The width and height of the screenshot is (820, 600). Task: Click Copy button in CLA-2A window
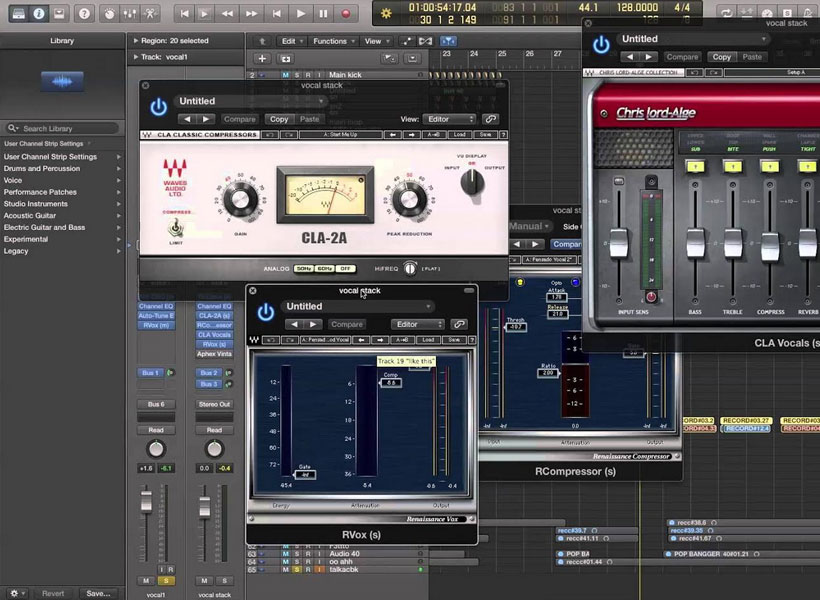[x=279, y=119]
